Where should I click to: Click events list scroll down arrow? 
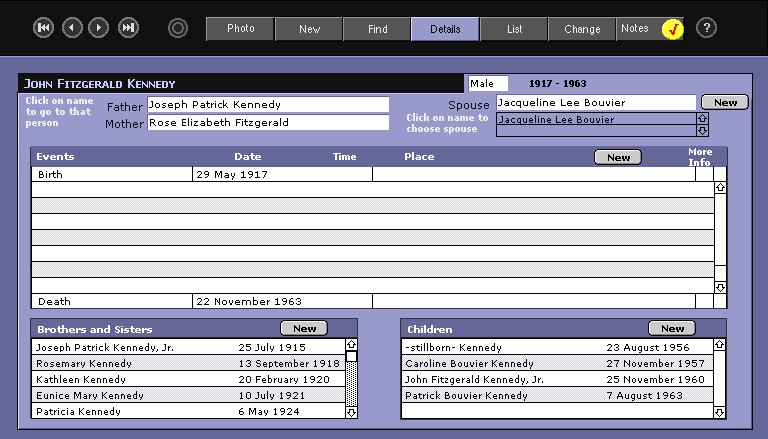(720, 287)
